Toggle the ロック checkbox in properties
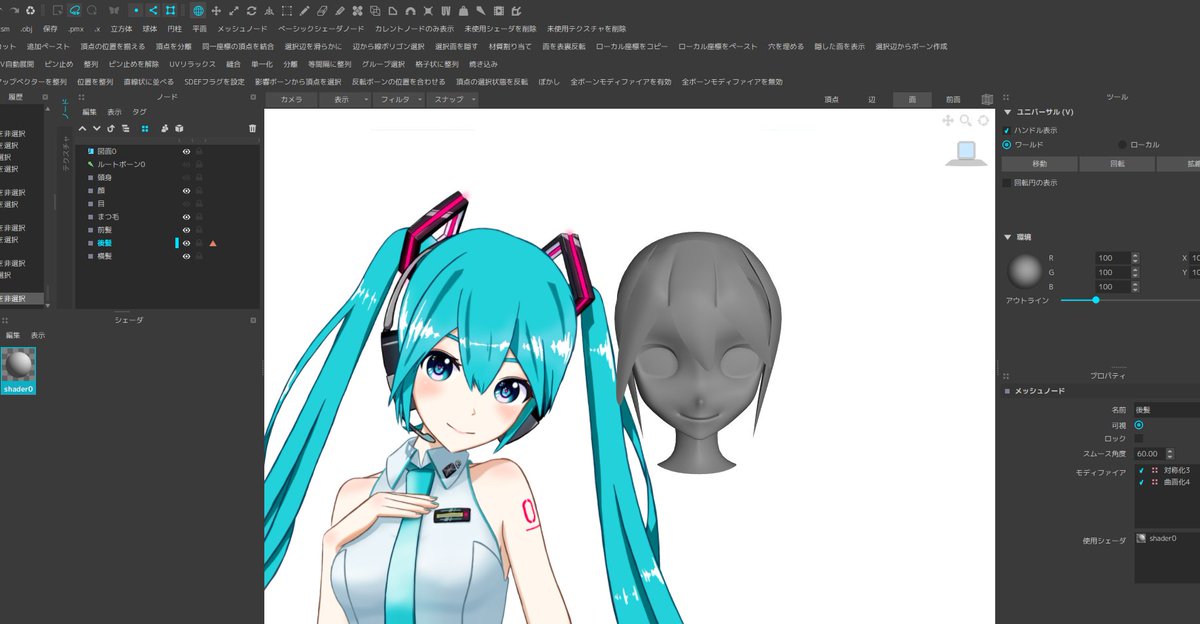The width and height of the screenshot is (1200, 624). click(x=1138, y=438)
